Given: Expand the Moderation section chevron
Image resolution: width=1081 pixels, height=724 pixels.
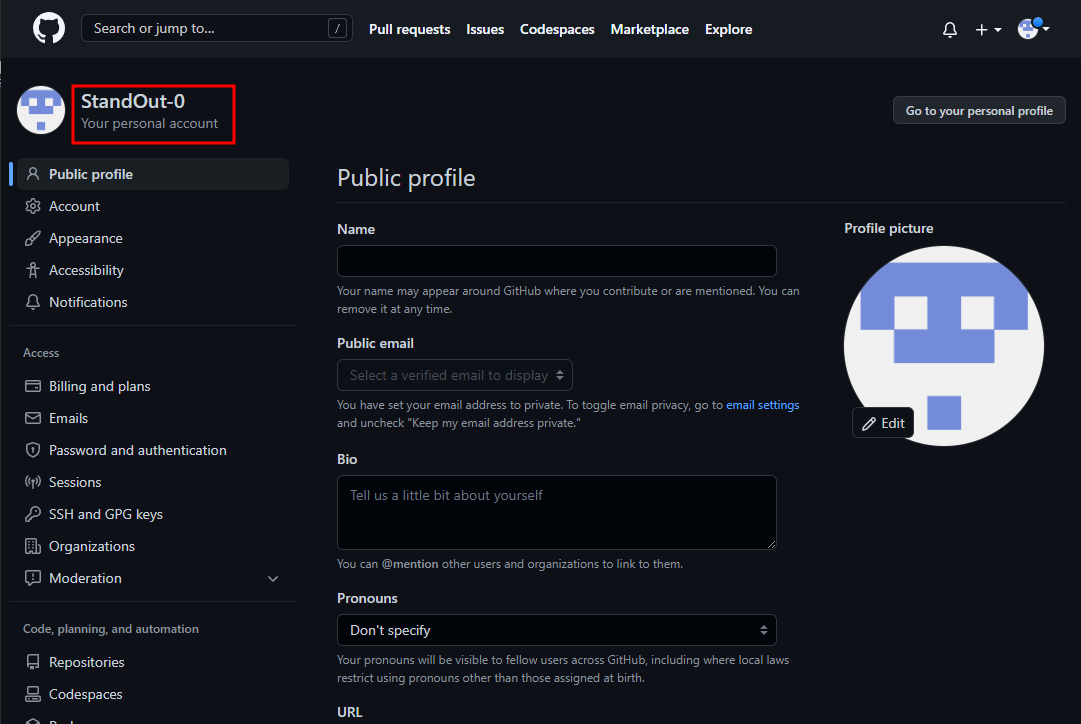Looking at the screenshot, I should click(x=273, y=579).
